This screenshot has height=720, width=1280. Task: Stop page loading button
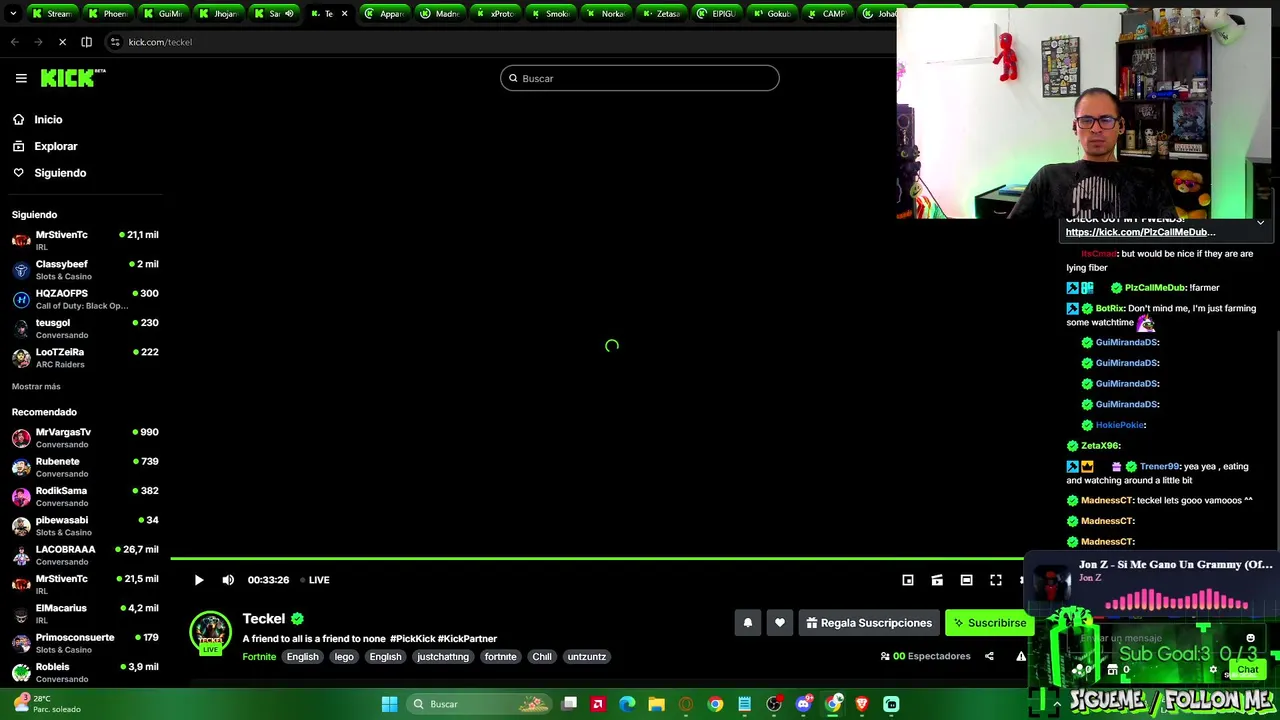point(62,42)
